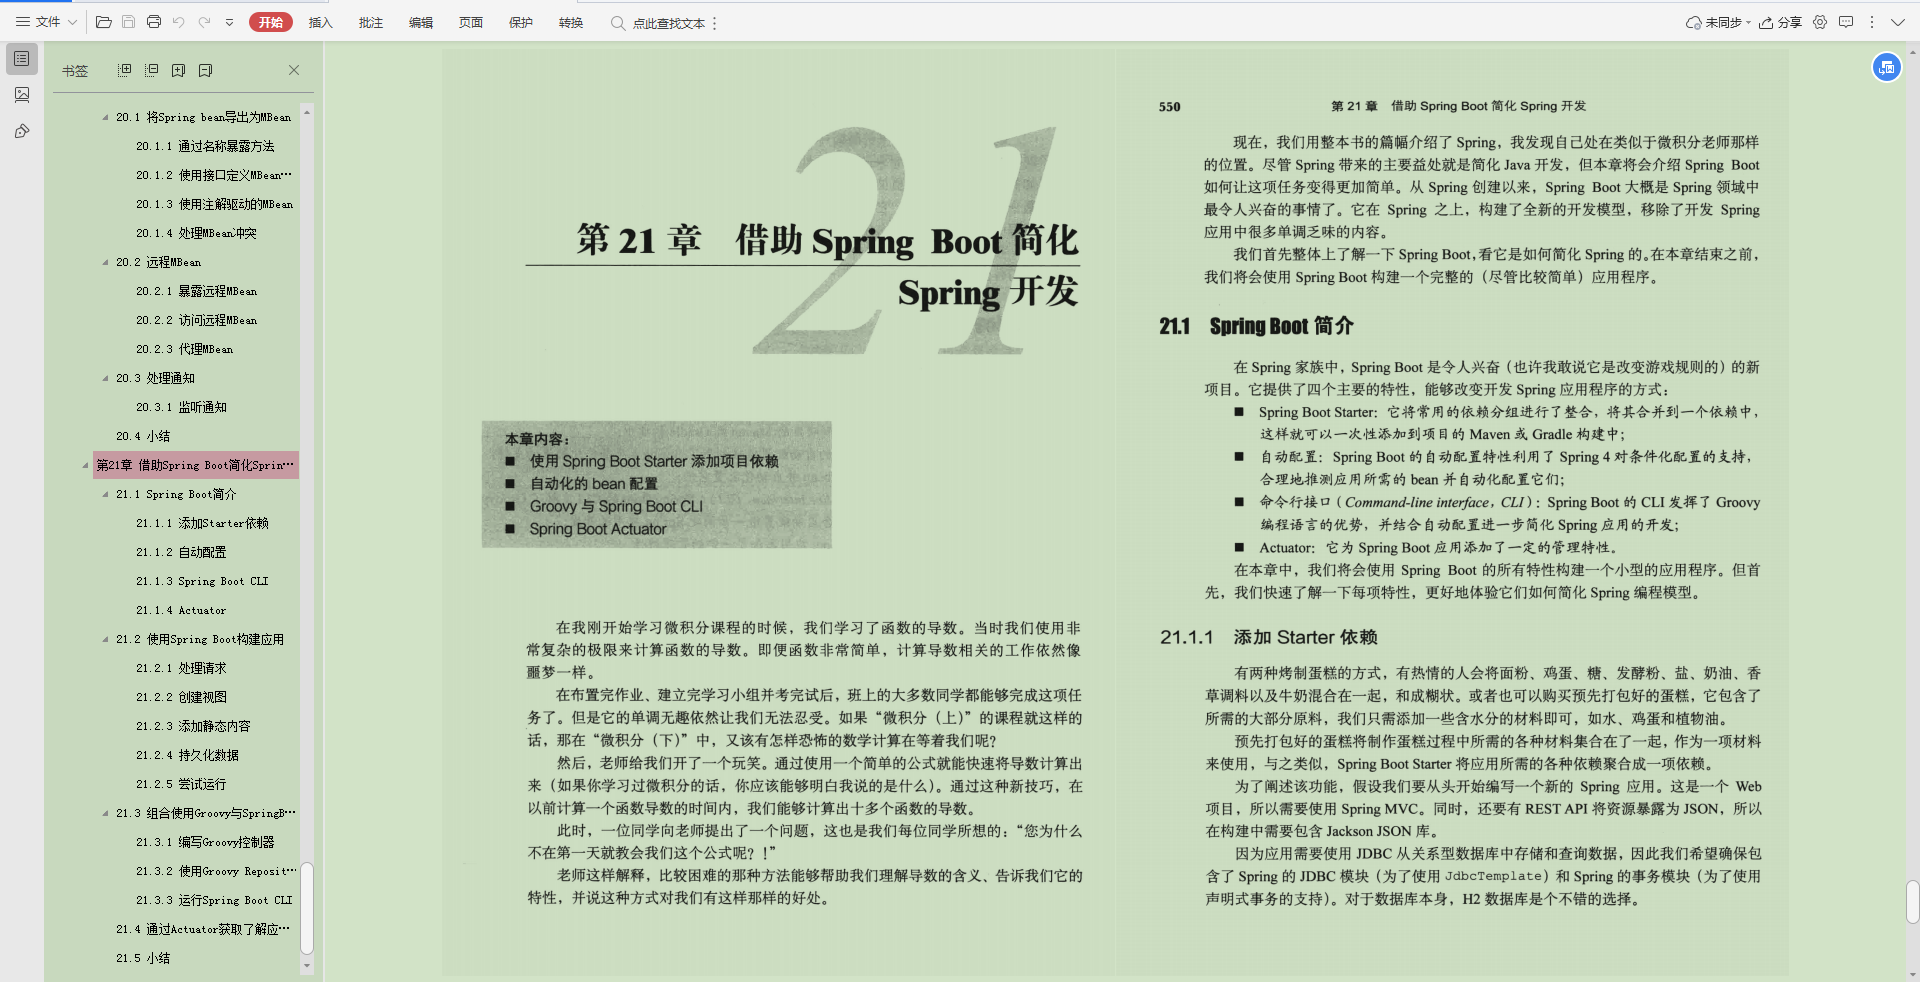
Task: Toggle the annotation pen panel in sidebar
Action: pyautogui.click(x=21, y=131)
